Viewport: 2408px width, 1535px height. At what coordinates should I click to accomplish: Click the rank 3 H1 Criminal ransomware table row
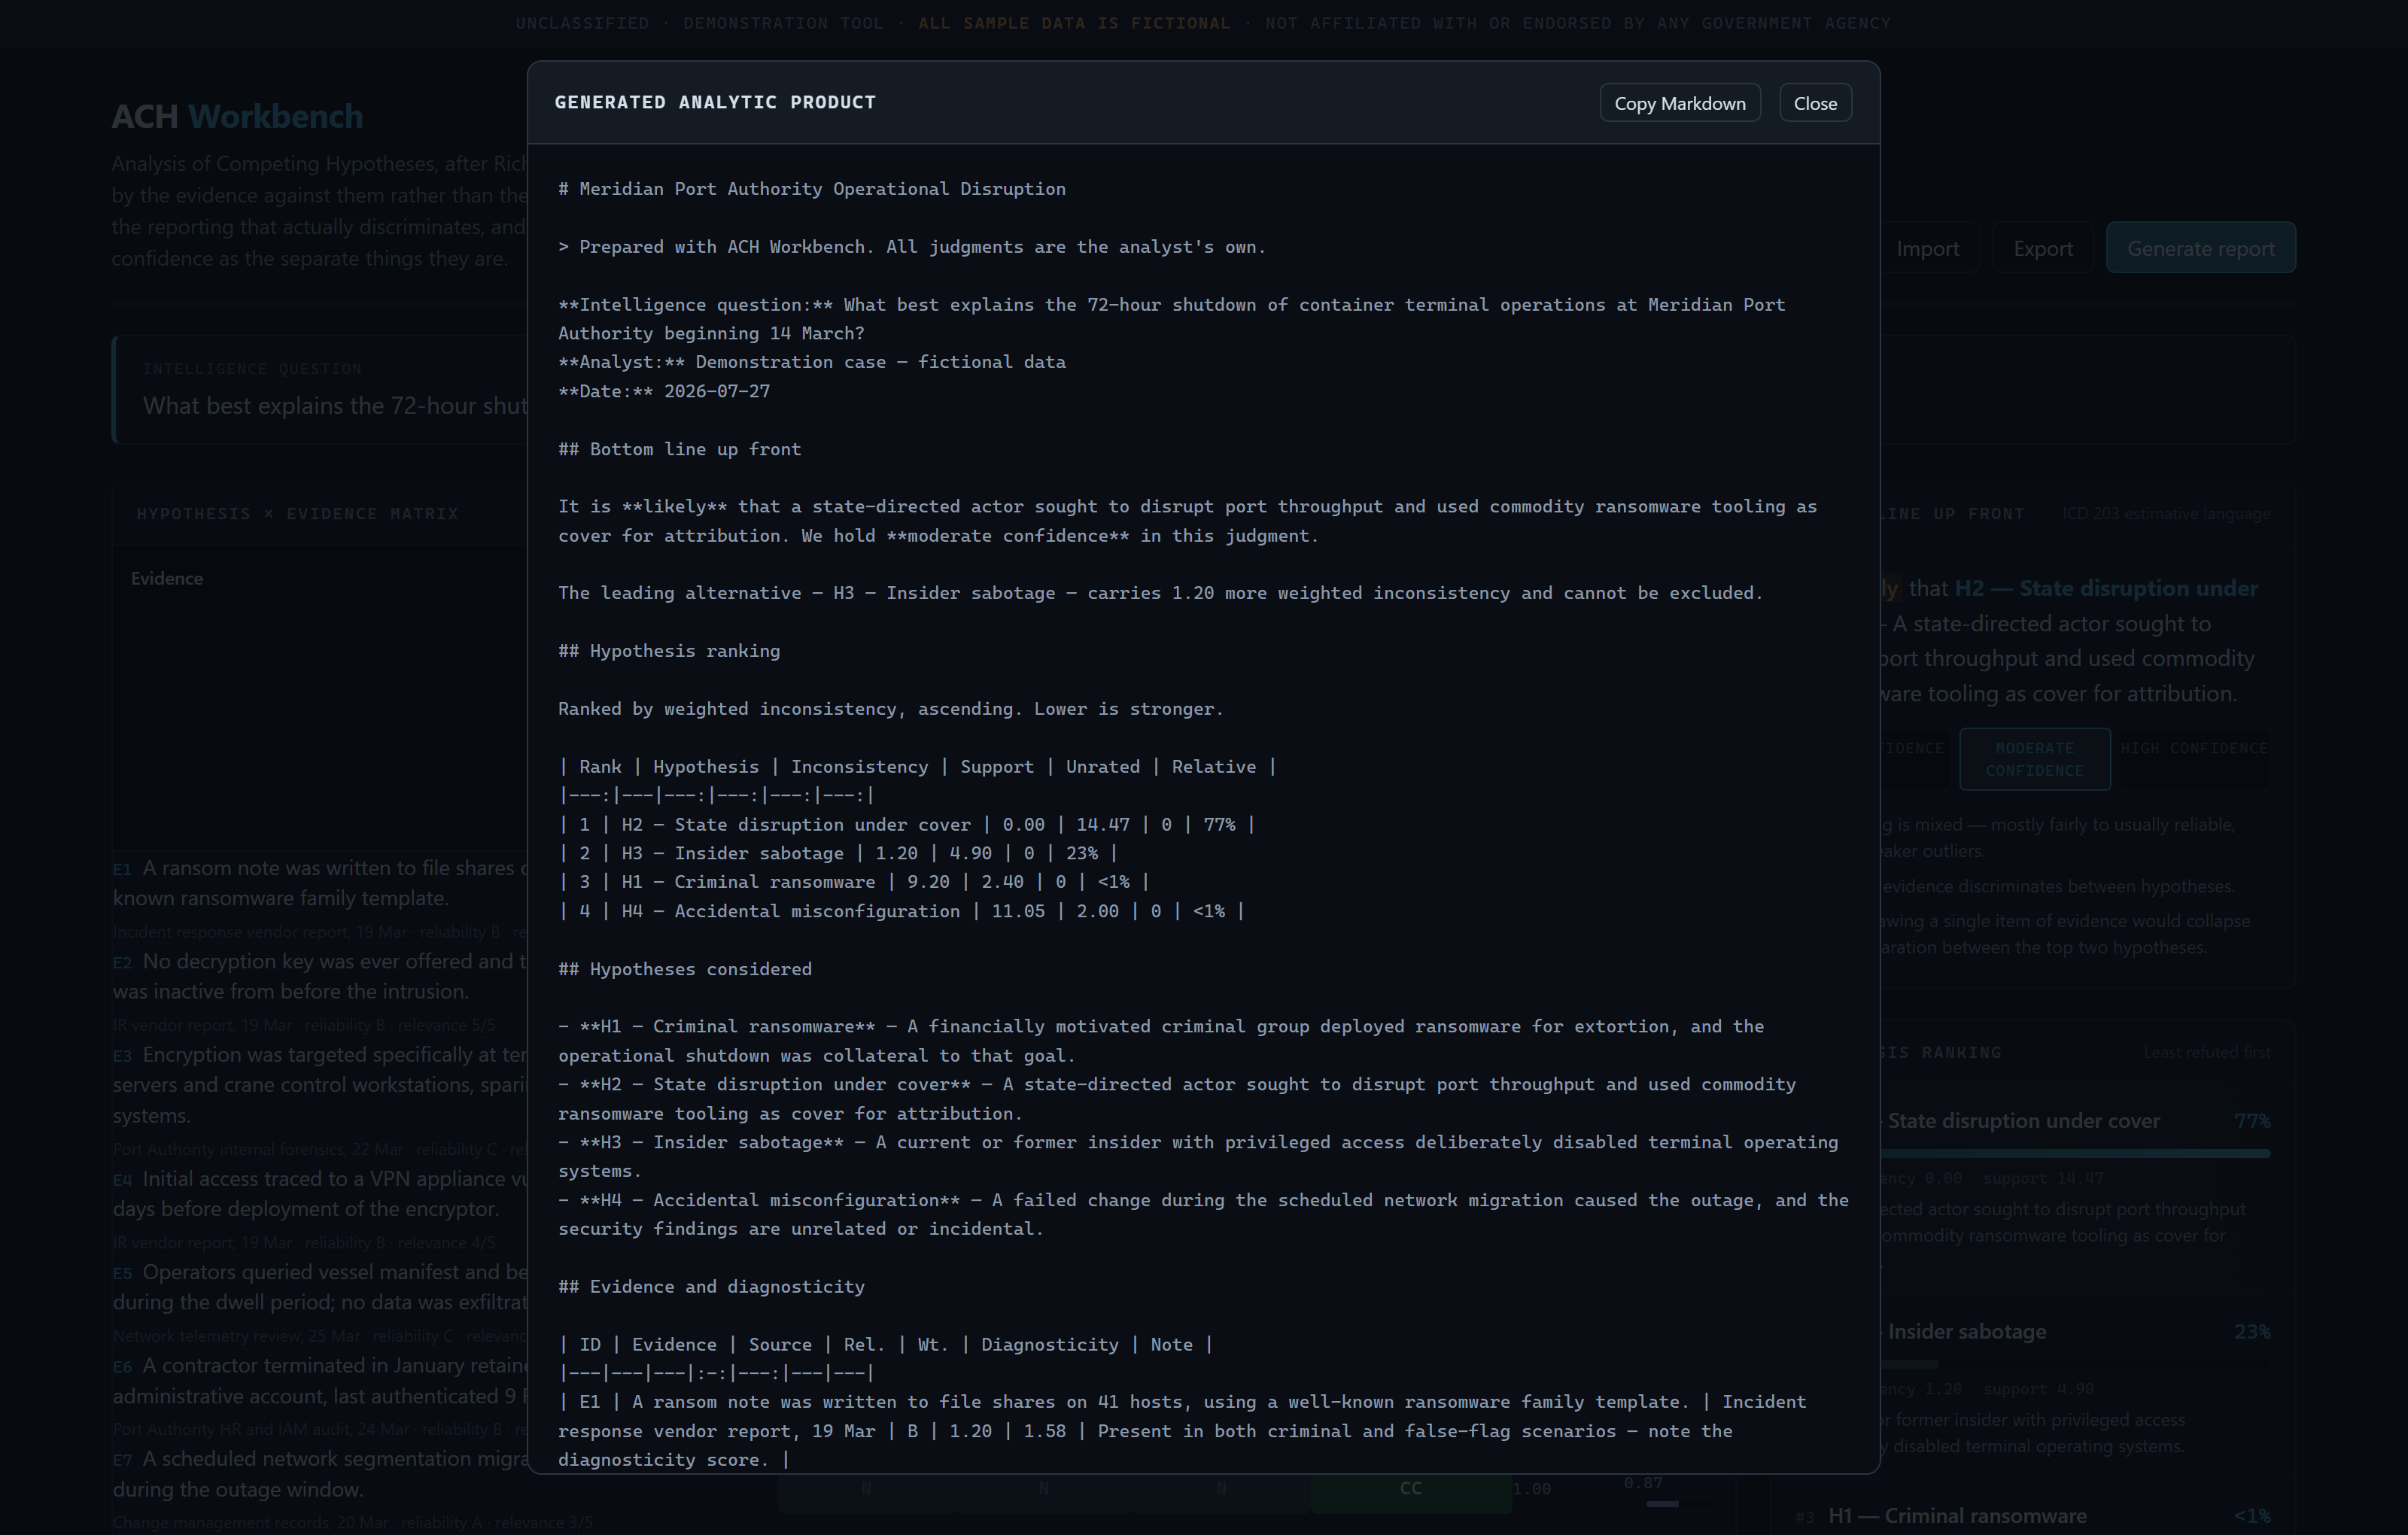pyautogui.click(x=854, y=882)
